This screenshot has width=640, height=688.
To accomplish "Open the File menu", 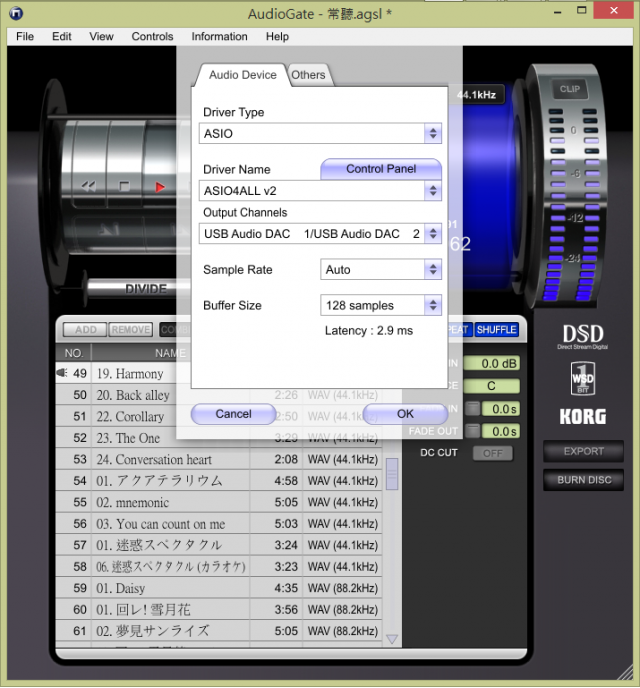I will click(x=25, y=36).
